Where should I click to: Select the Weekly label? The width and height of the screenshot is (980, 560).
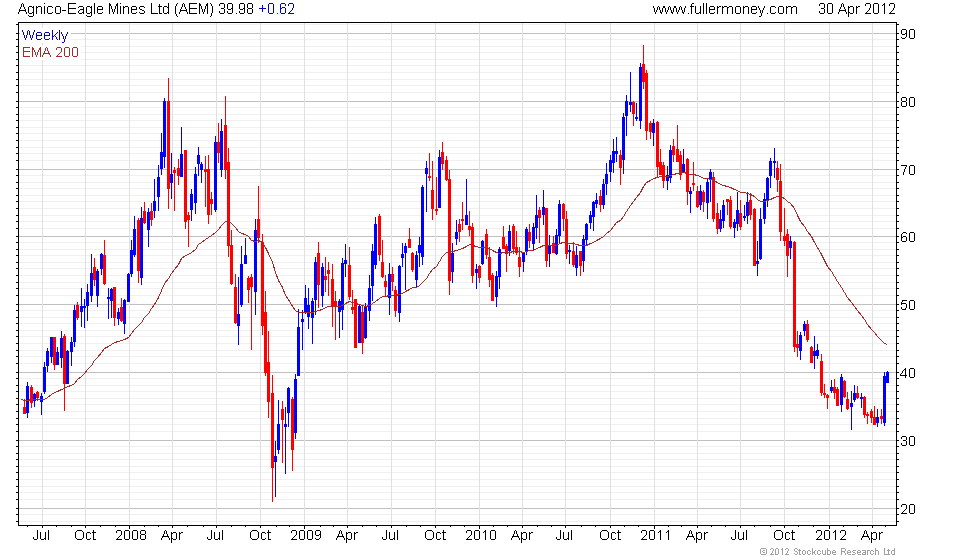[44, 36]
